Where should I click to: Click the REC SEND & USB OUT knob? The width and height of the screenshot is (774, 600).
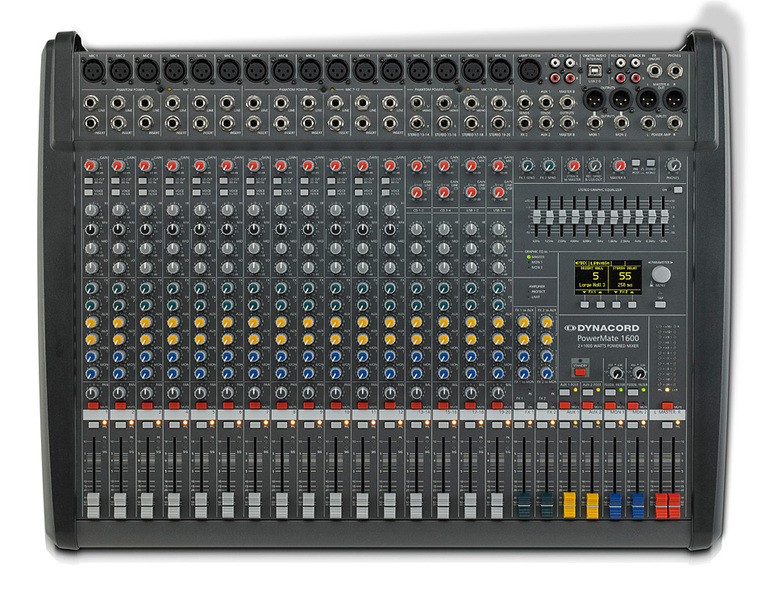pos(595,166)
